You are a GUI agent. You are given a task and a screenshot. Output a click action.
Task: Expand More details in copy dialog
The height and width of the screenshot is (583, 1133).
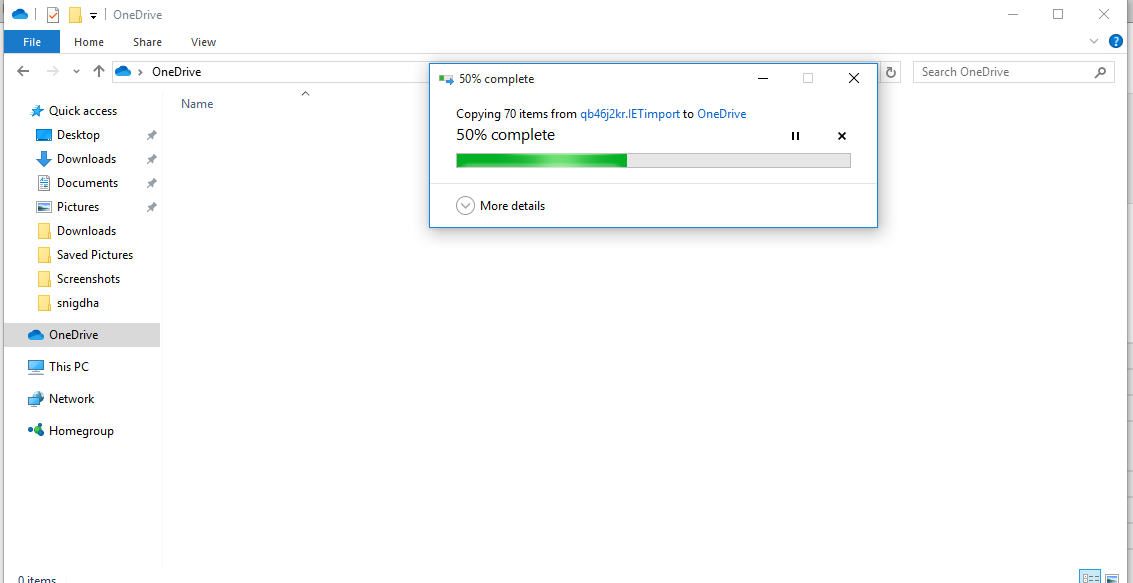501,206
